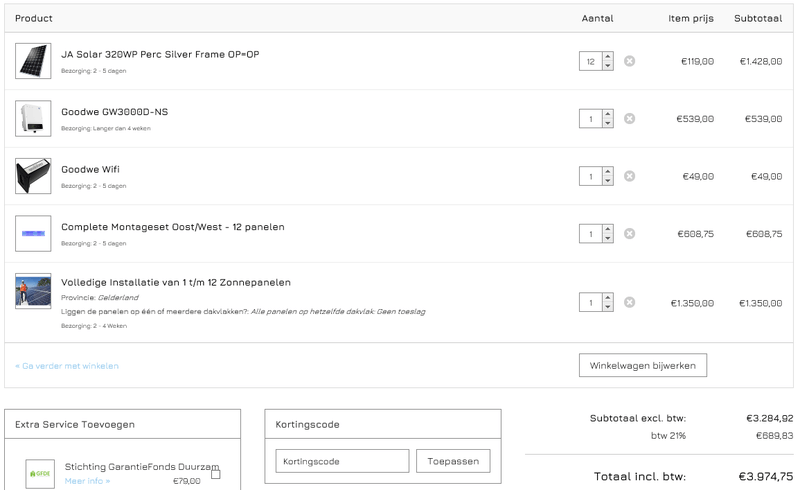Remove Goodwe GW3000D-NS from cart
This screenshot has width=800, height=490.
630,118
